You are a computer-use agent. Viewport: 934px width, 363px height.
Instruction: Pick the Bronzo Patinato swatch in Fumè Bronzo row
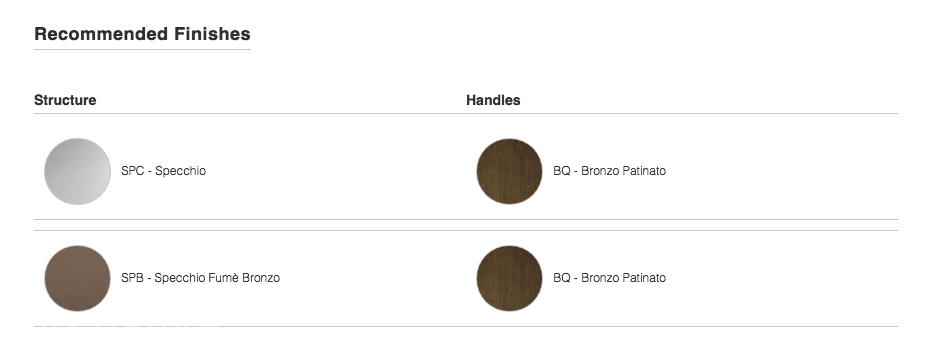509,278
